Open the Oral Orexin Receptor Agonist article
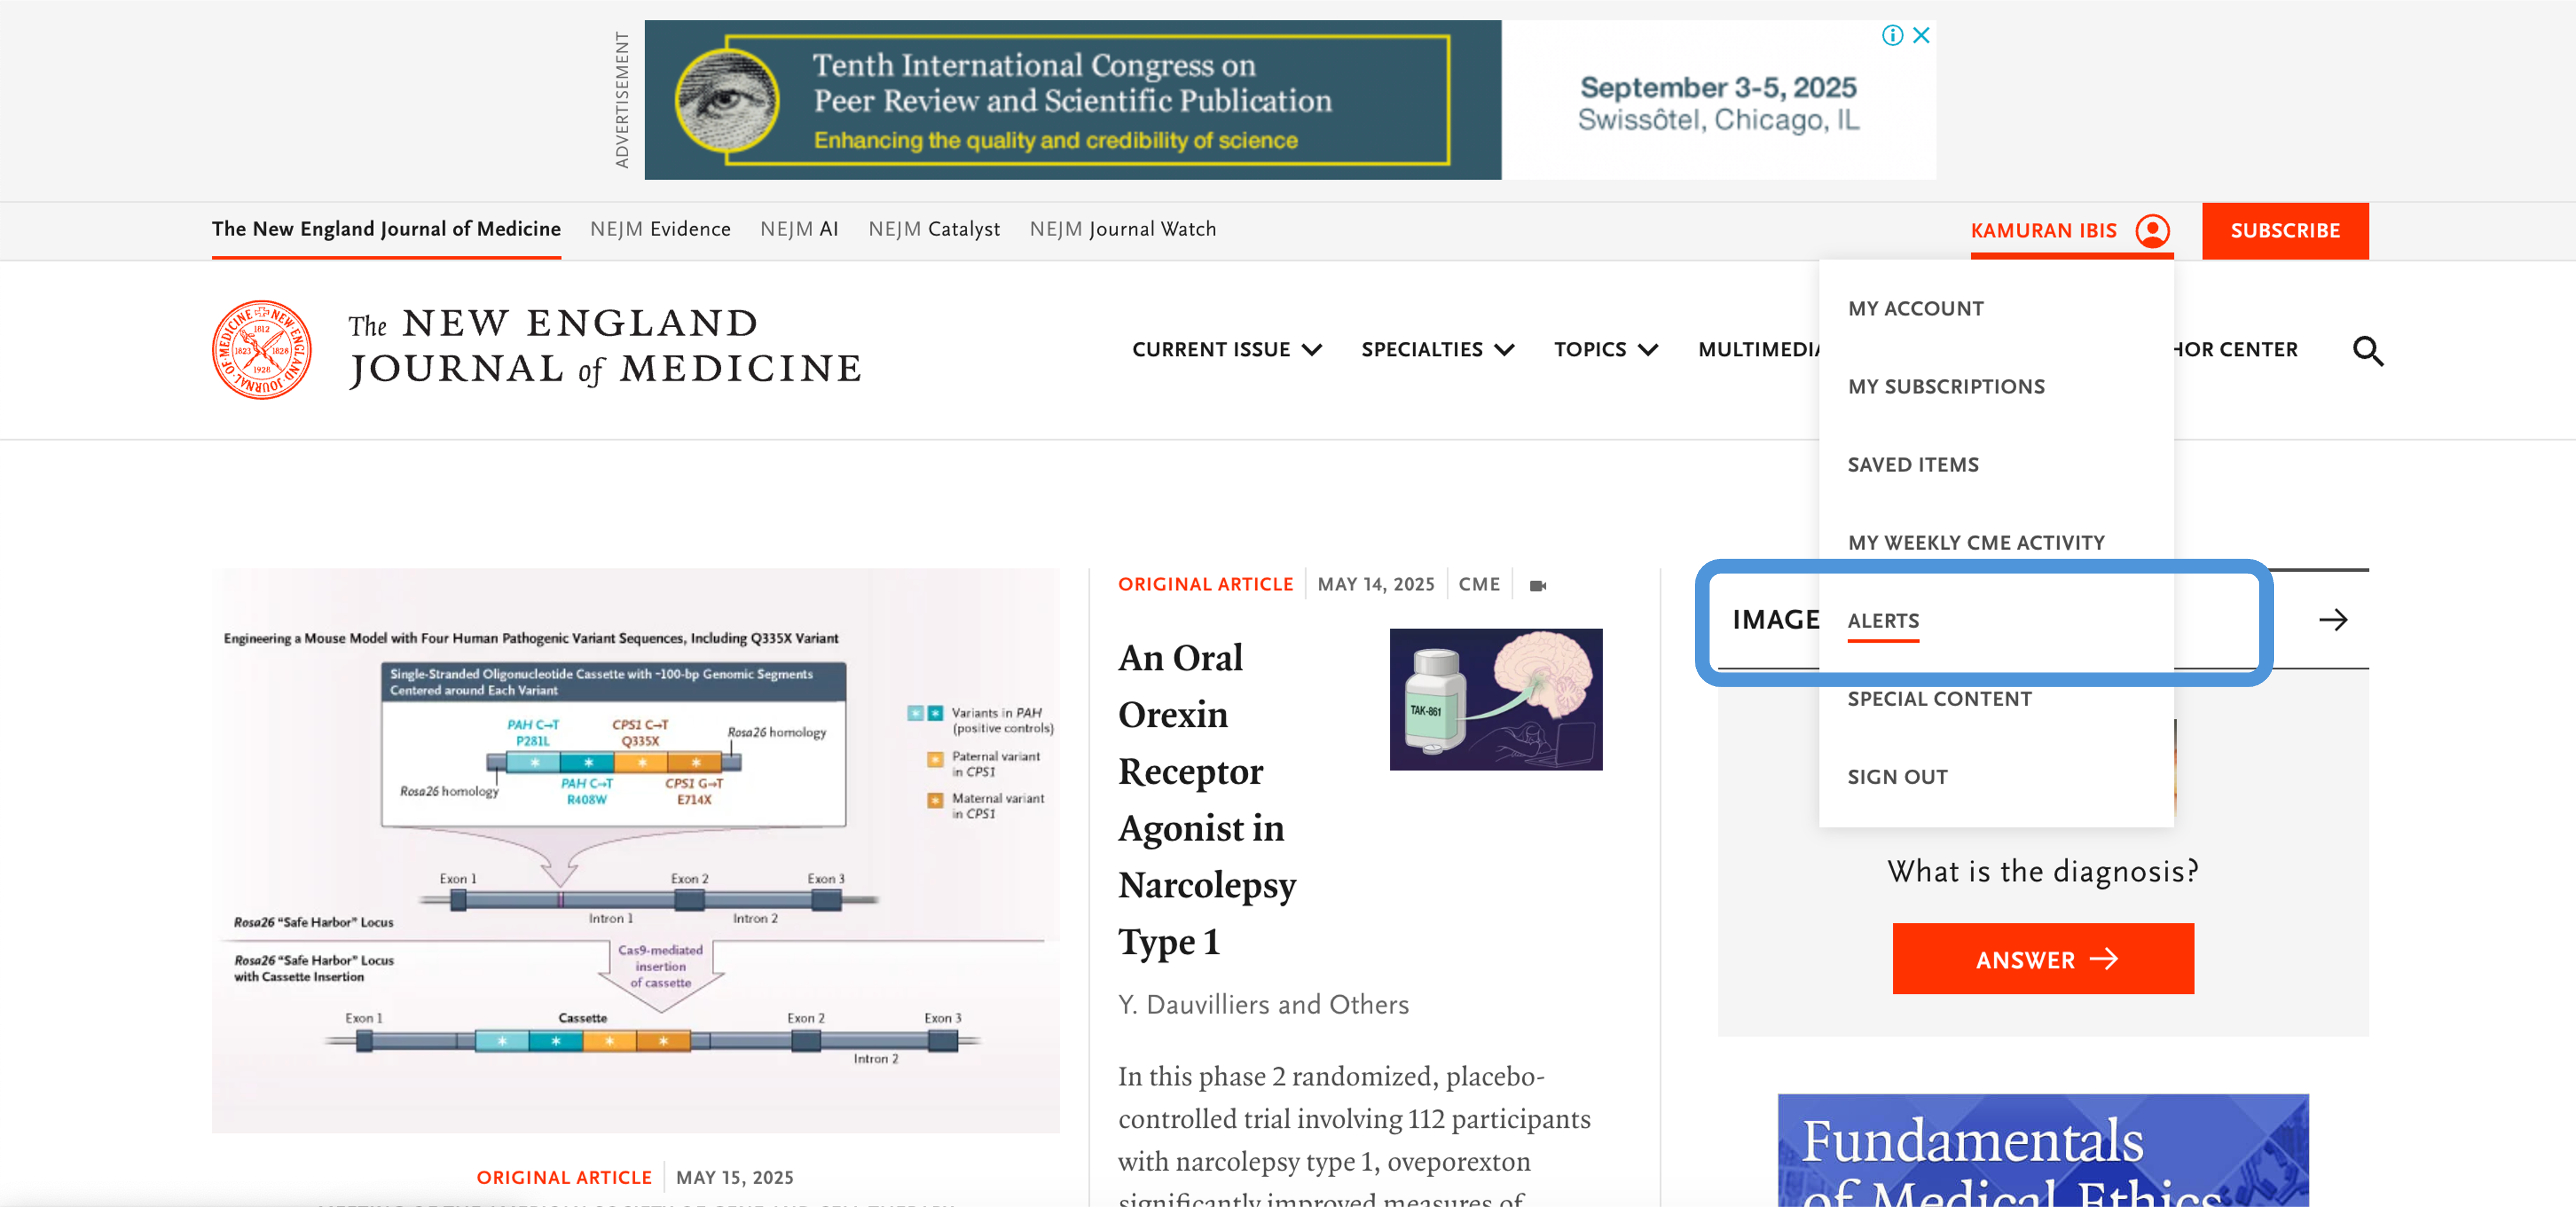This screenshot has width=2576, height=1207. click(1207, 800)
